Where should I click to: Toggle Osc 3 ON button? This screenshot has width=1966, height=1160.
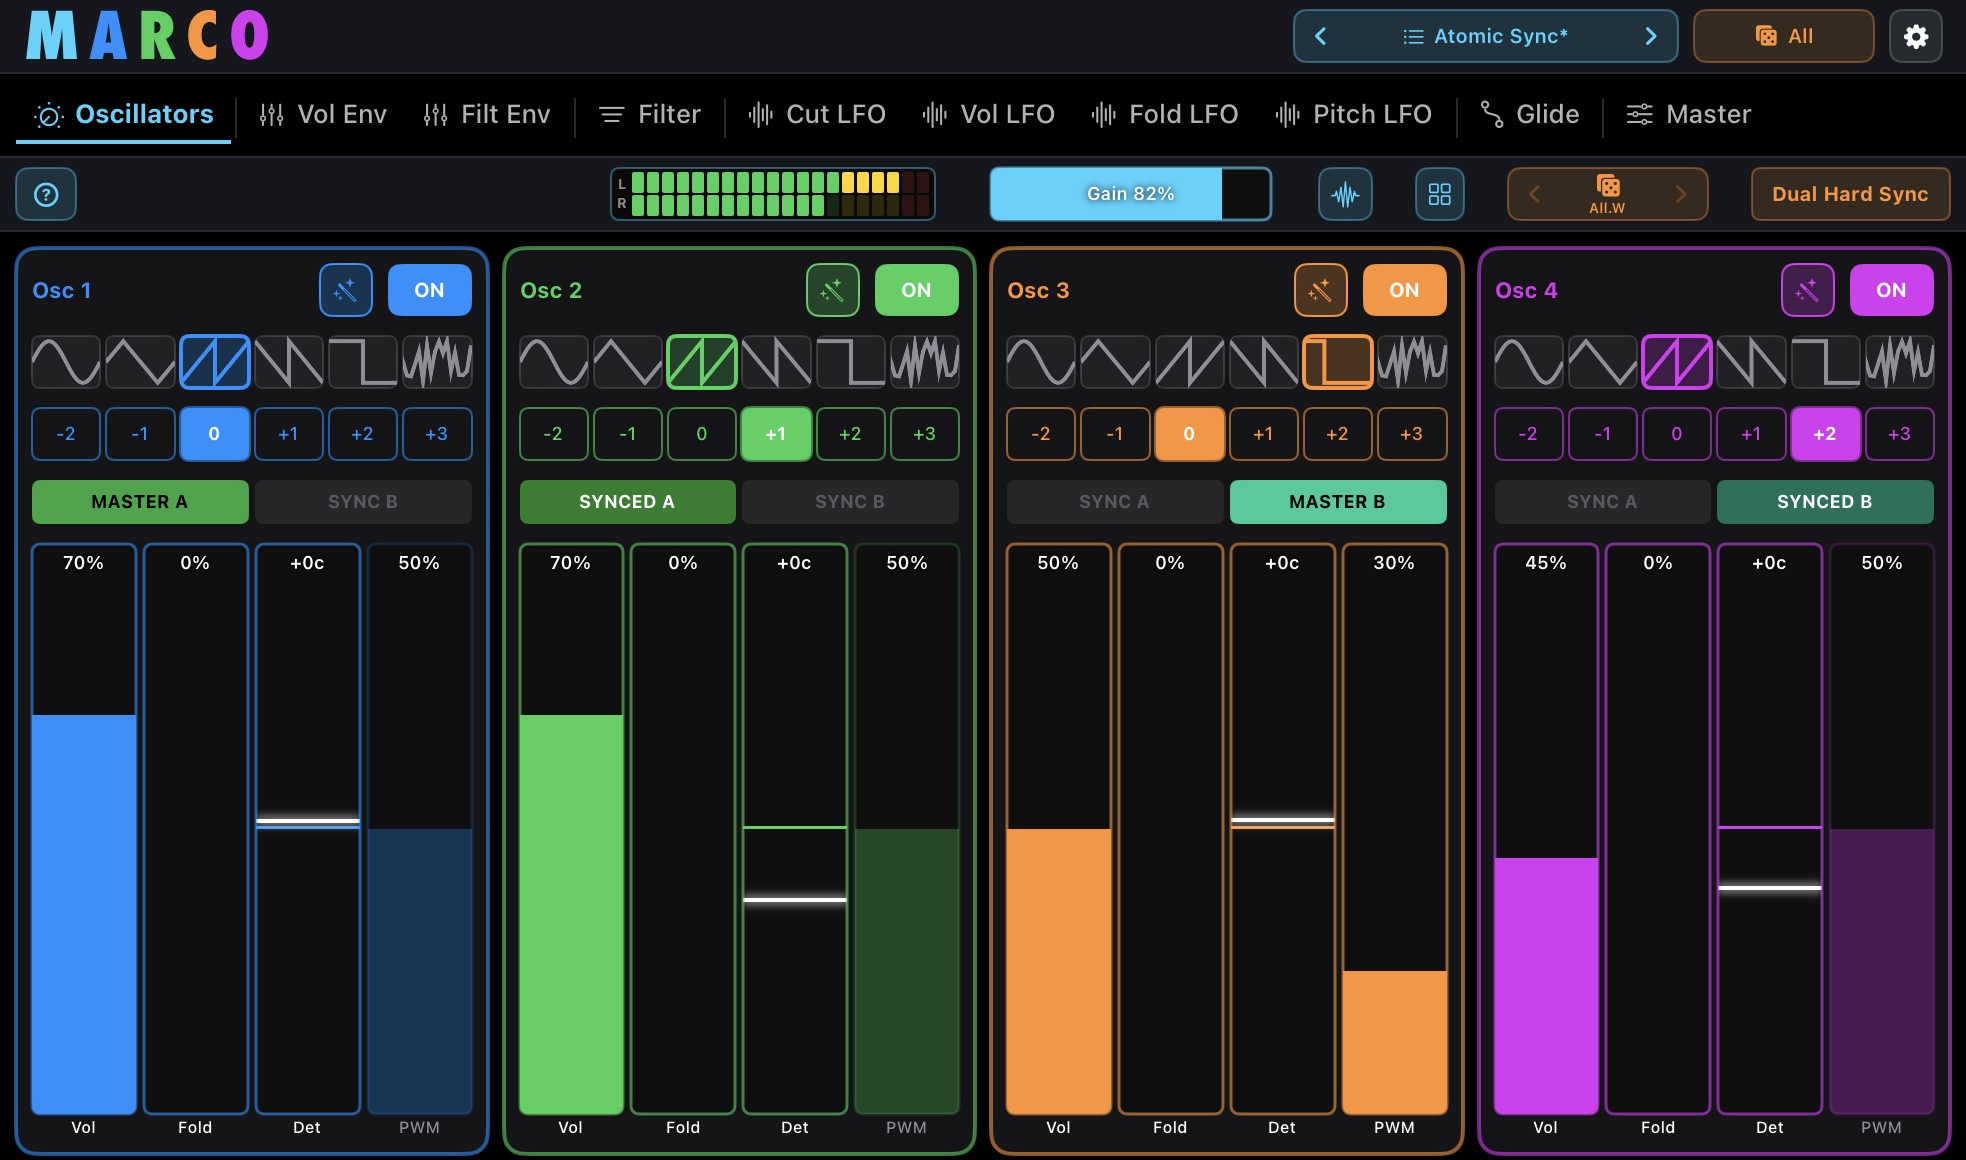pyautogui.click(x=1404, y=290)
